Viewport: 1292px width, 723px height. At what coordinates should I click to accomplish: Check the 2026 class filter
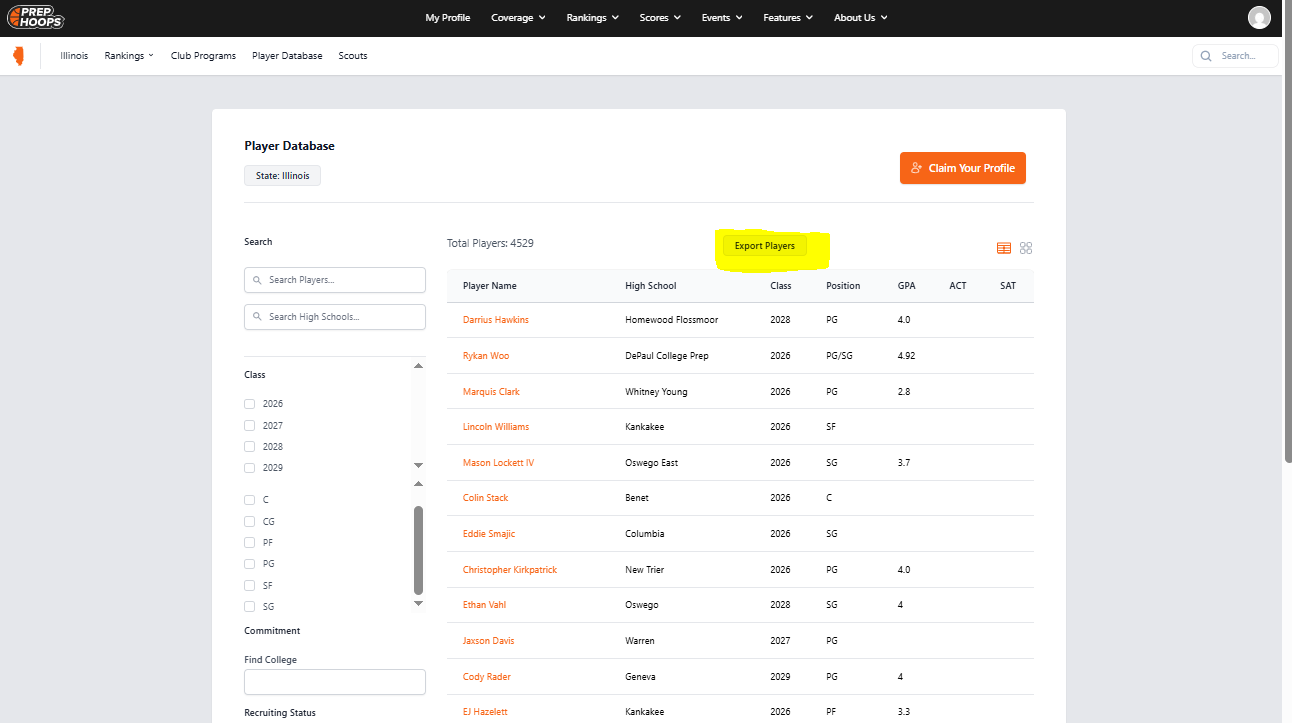[x=249, y=403]
